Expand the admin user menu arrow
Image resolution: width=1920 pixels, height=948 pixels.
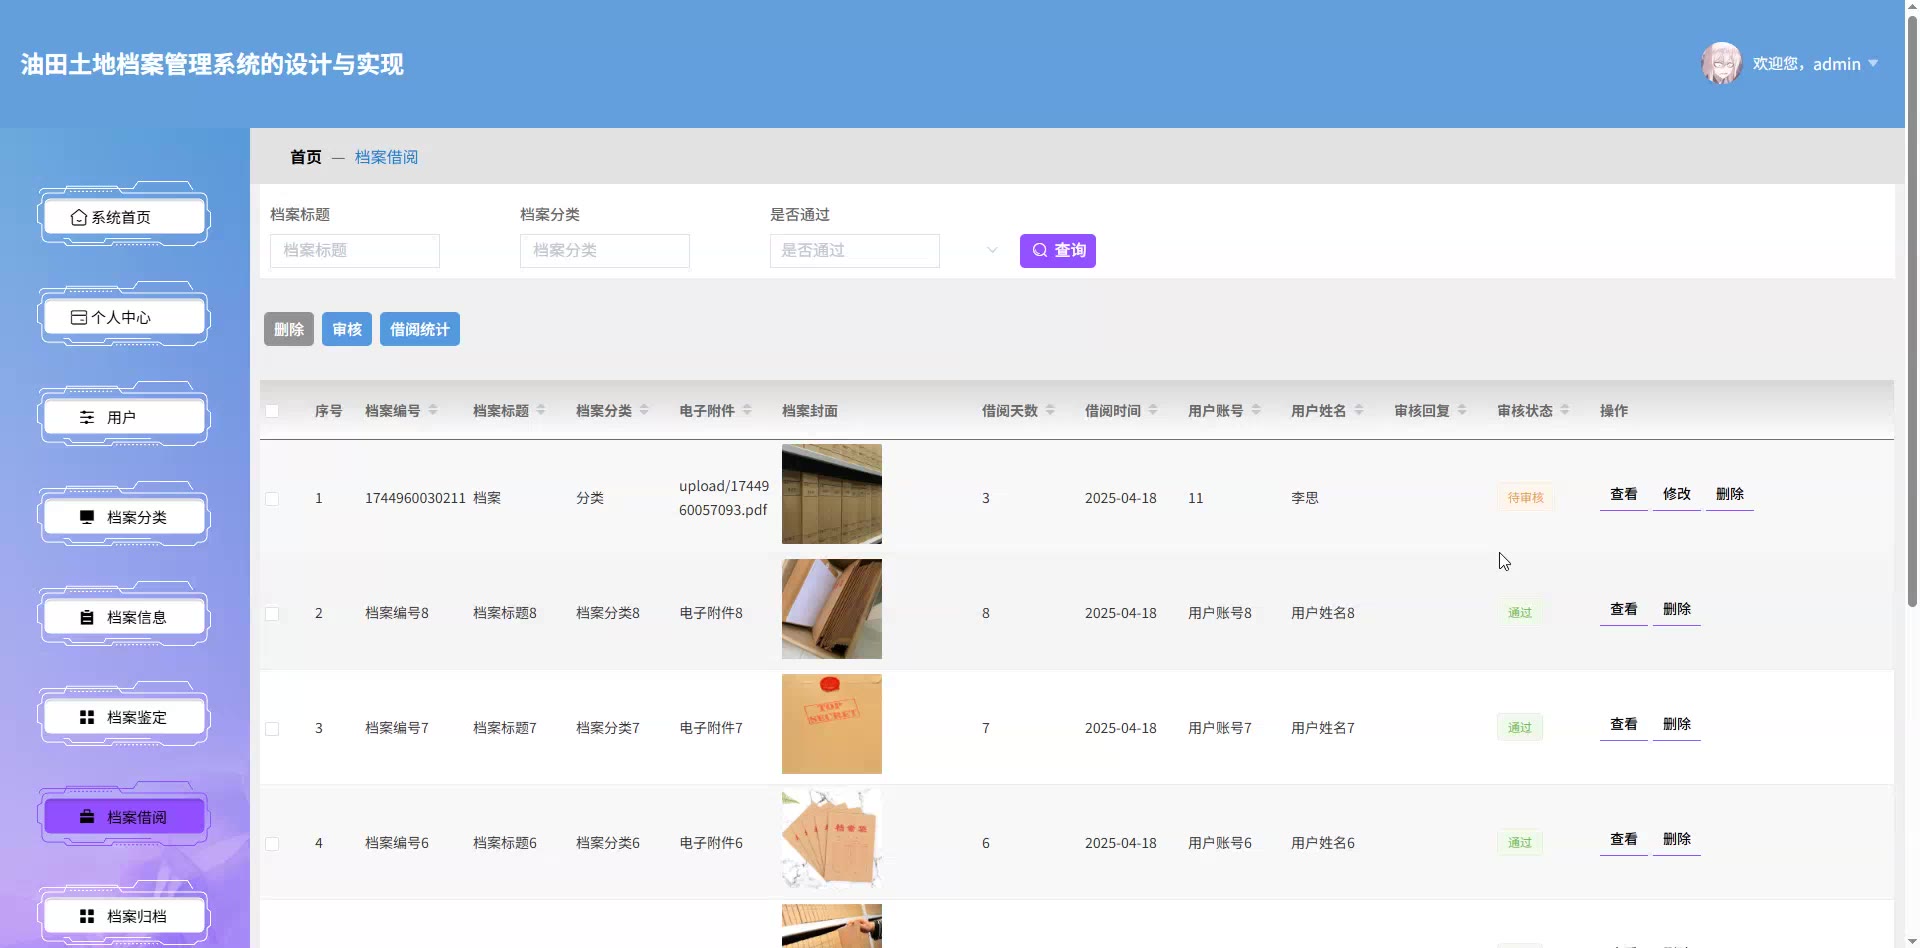point(1873,64)
